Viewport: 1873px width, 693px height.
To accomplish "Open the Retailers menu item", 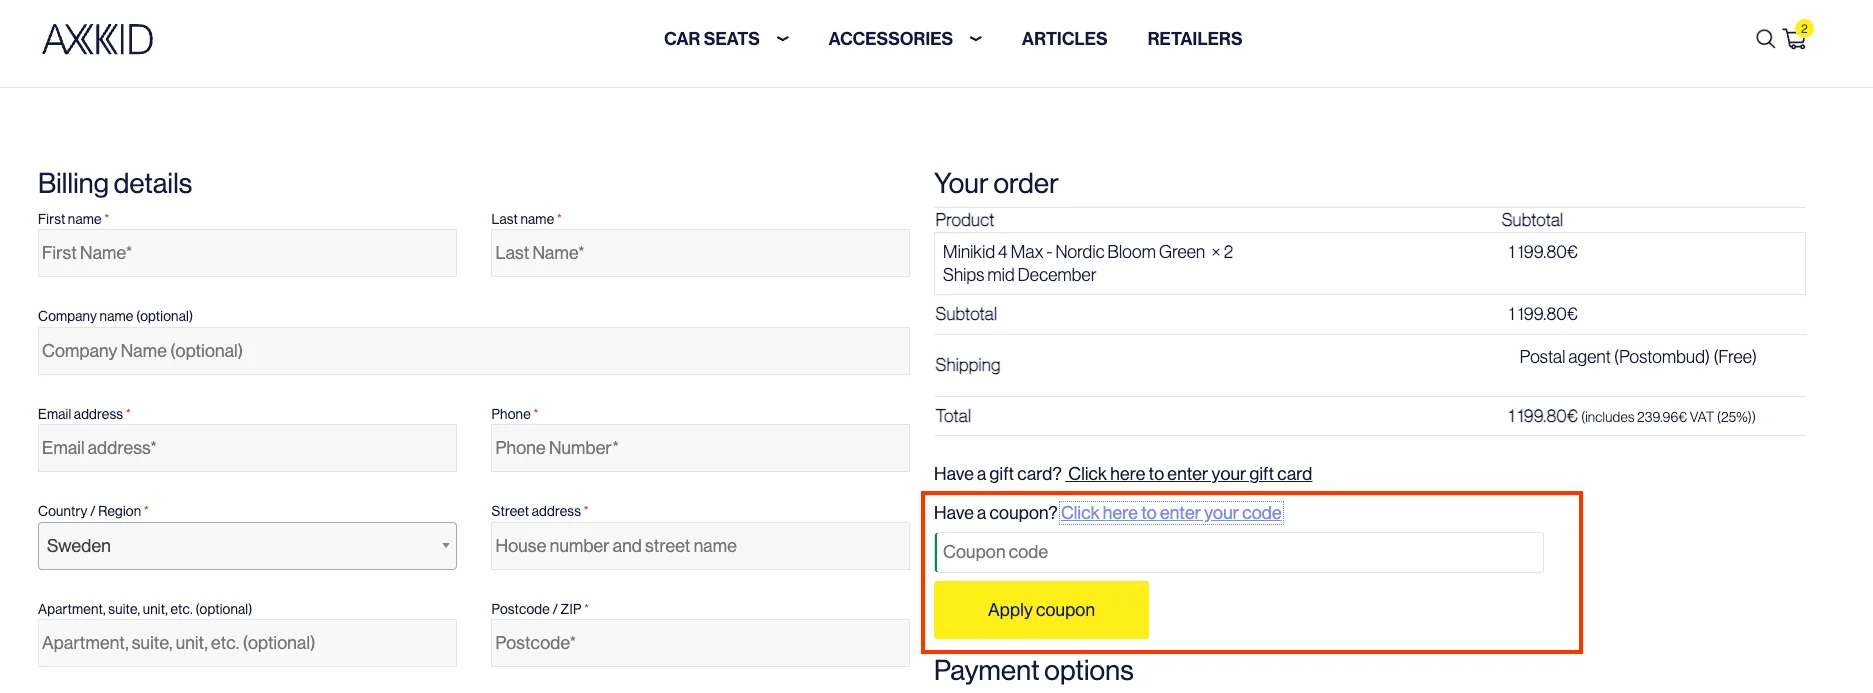I will point(1194,39).
